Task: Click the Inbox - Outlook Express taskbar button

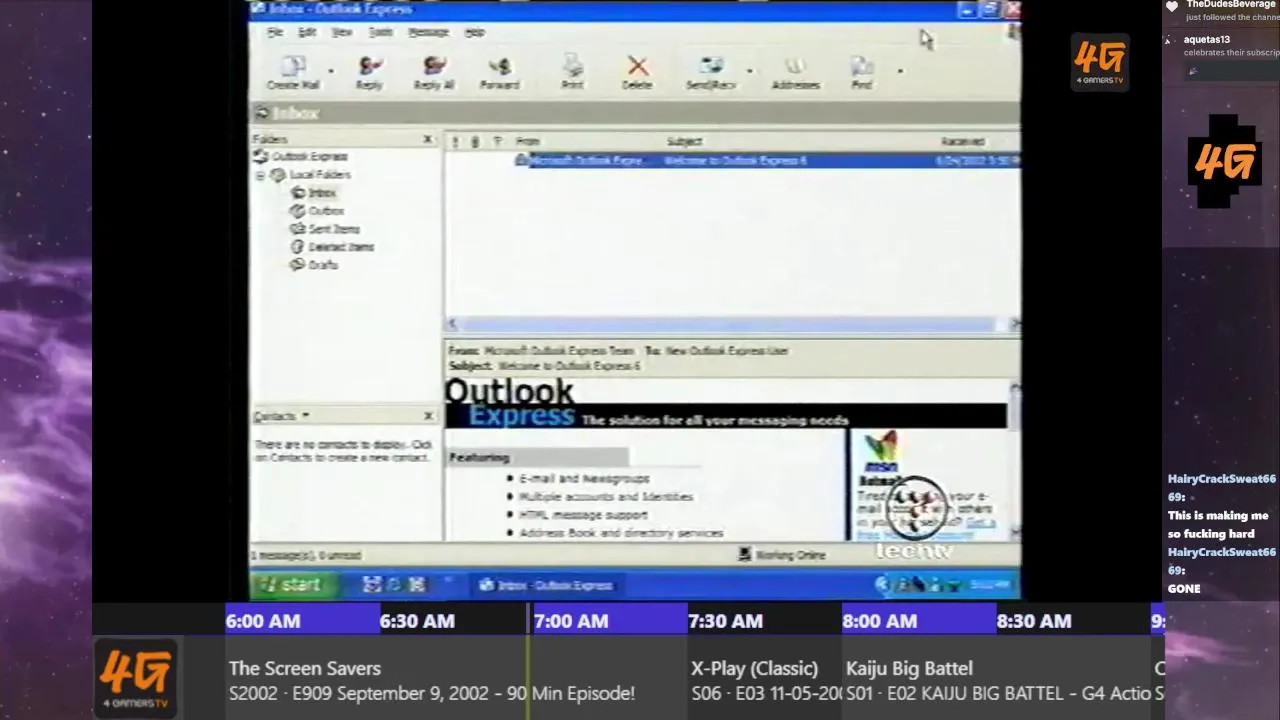Action: coord(546,585)
